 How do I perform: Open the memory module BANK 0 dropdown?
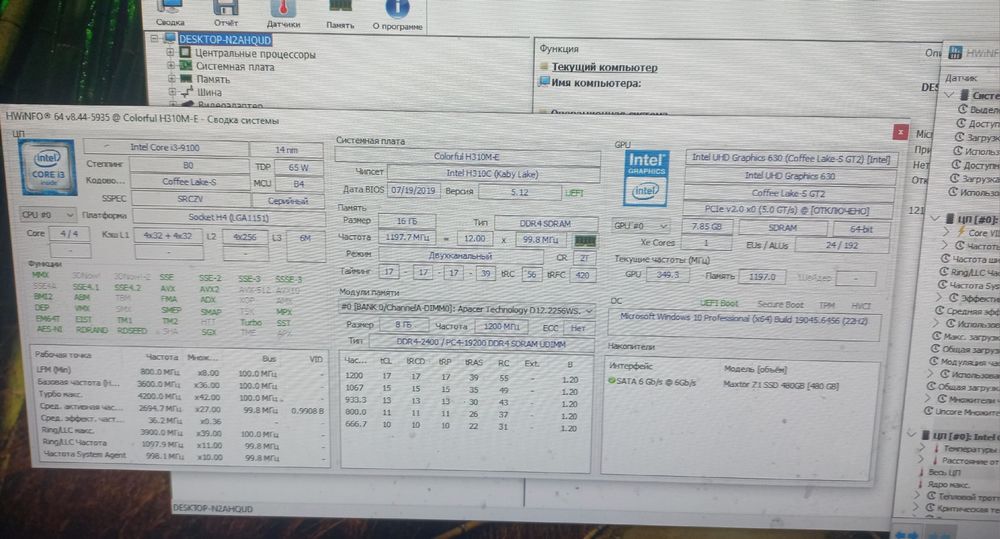[467, 310]
